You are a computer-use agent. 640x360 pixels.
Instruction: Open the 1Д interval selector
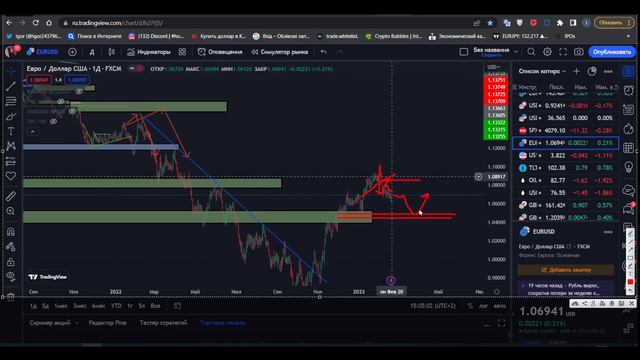(92, 52)
